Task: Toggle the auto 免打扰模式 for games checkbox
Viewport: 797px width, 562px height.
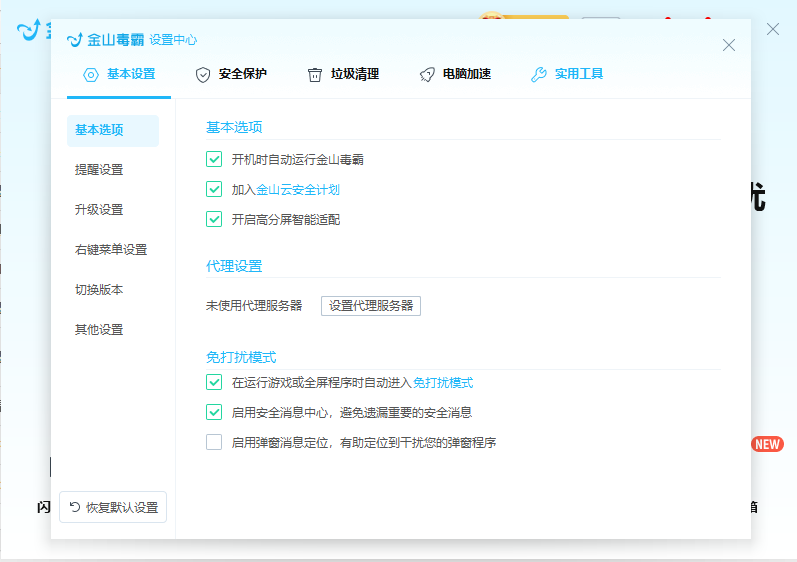Action: pyautogui.click(x=214, y=382)
